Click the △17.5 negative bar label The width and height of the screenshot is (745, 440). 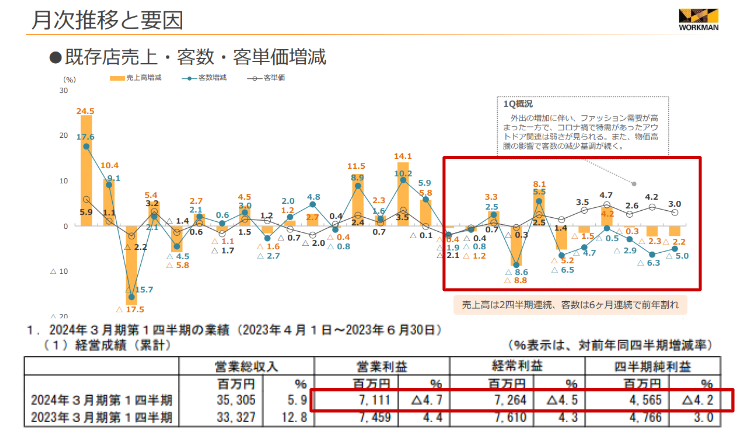click(132, 309)
